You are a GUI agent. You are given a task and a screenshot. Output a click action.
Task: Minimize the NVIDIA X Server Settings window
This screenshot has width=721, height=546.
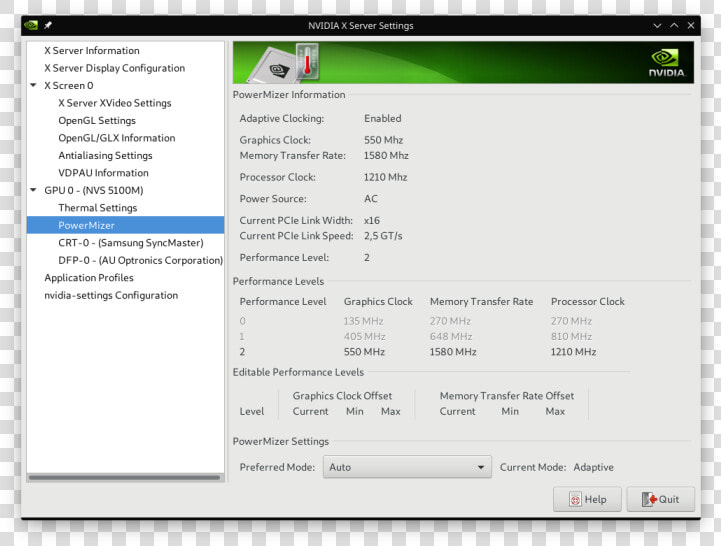coord(657,26)
